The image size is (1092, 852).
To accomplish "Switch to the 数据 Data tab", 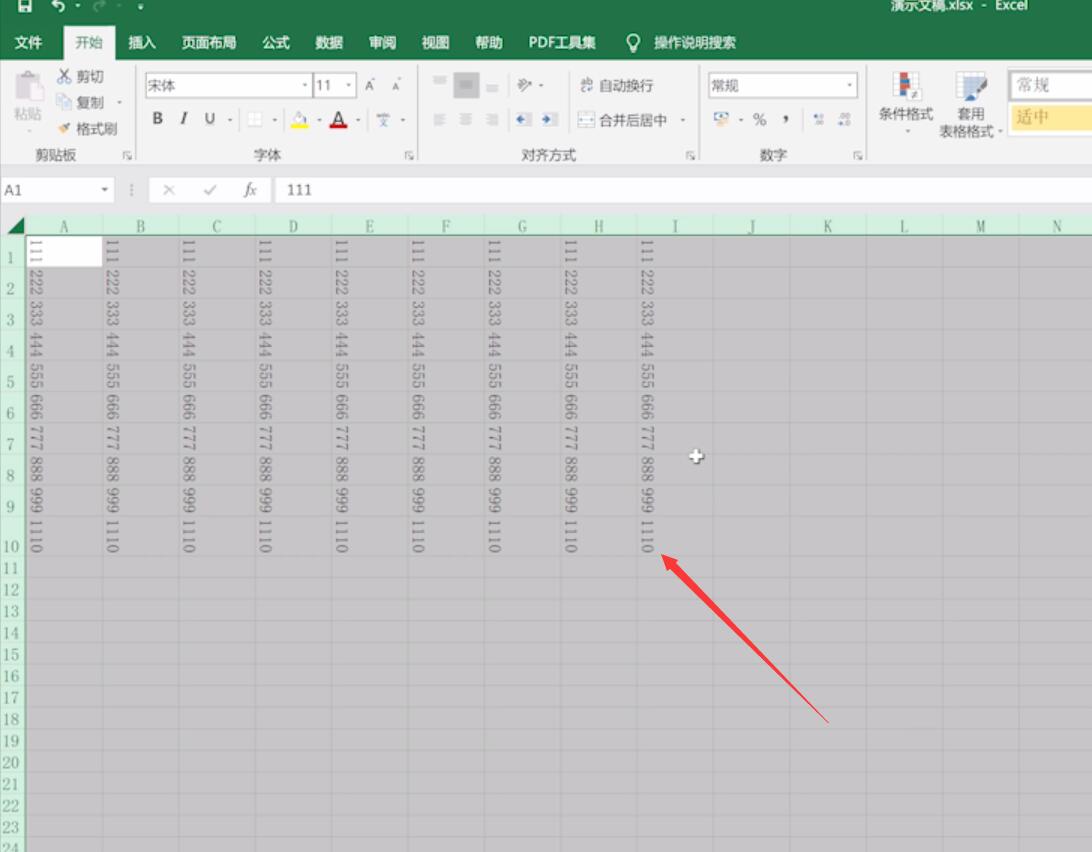I will [x=329, y=42].
